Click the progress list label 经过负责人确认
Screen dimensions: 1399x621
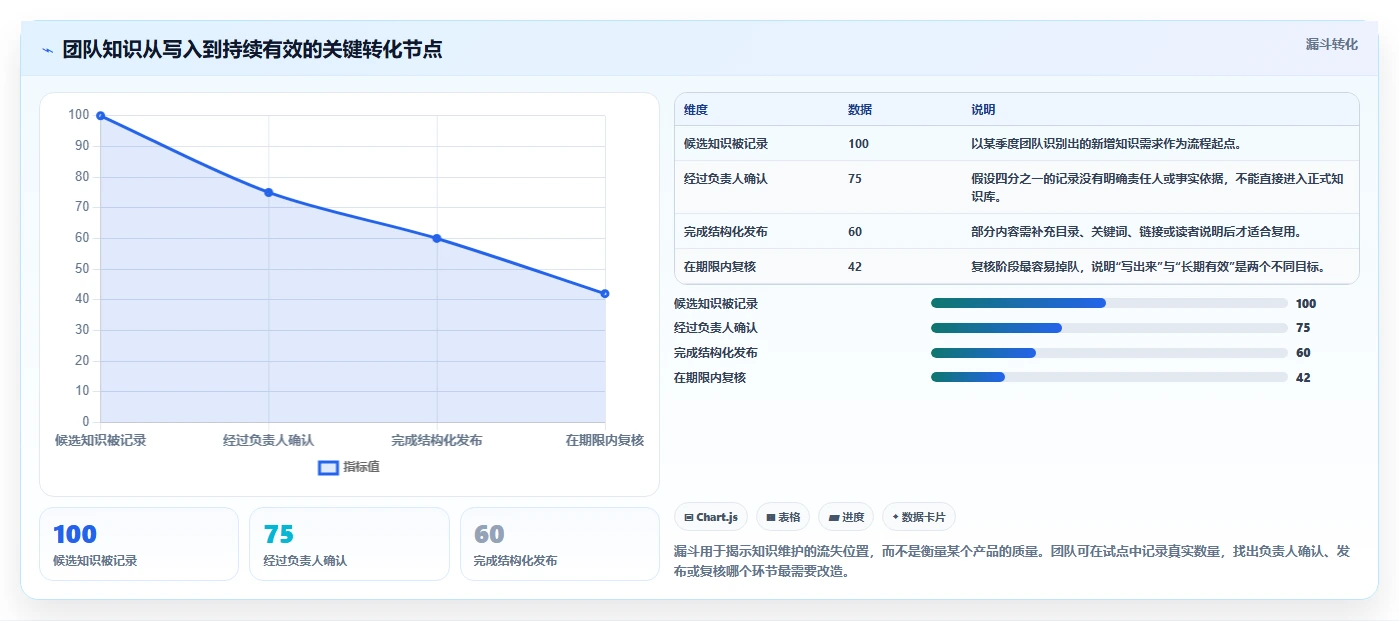(716, 328)
